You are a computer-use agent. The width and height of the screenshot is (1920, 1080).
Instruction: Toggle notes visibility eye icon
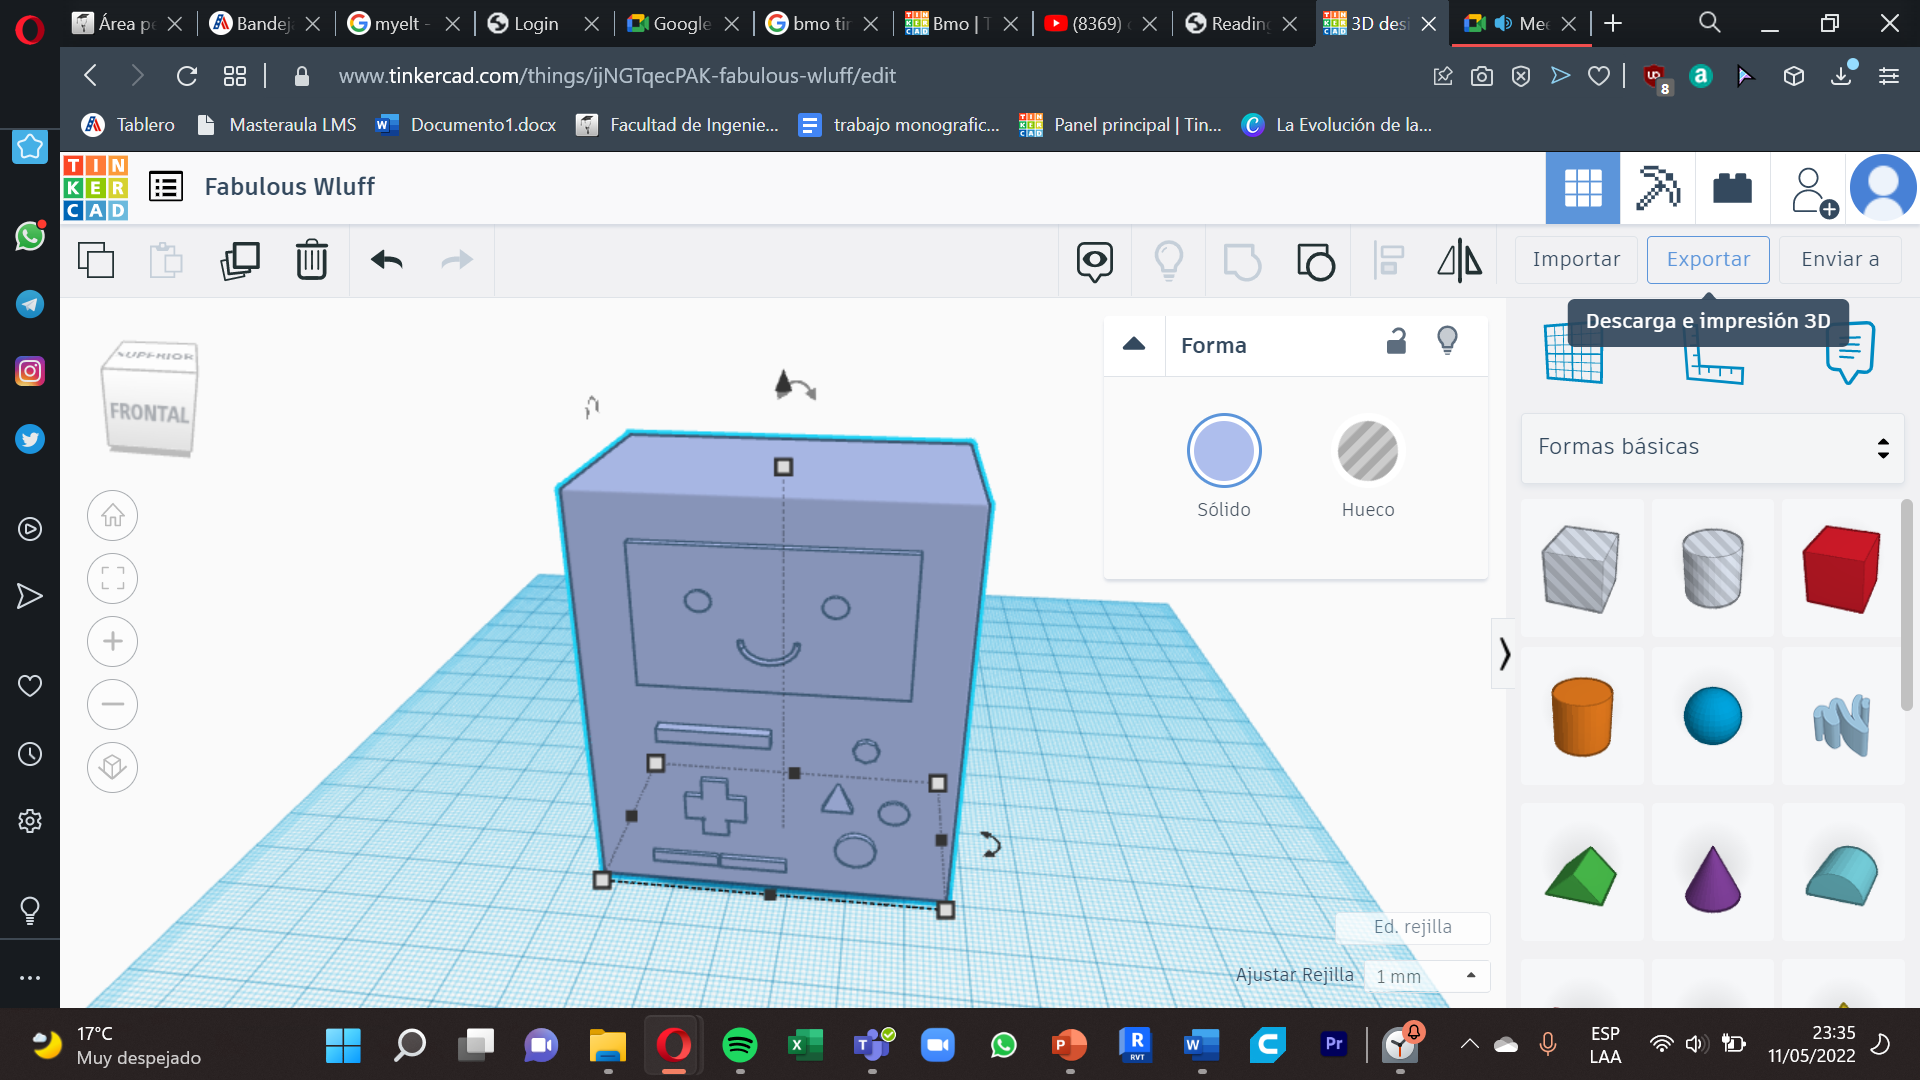(x=1095, y=261)
